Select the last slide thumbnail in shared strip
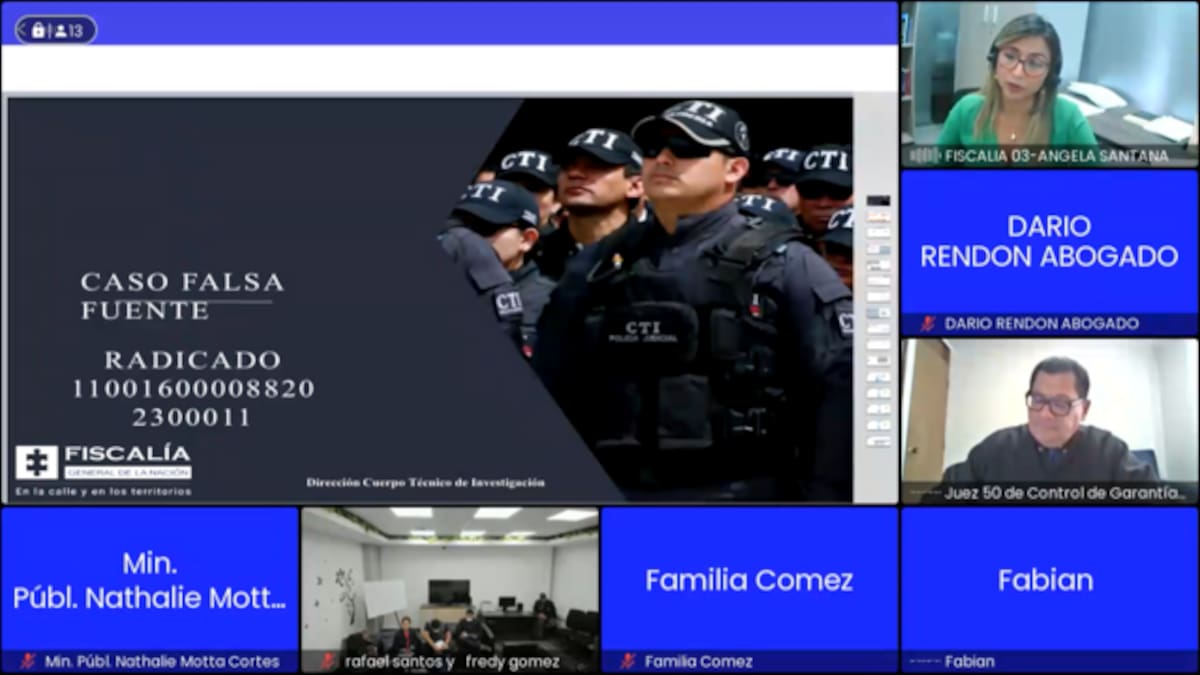Viewport: 1200px width, 675px height. 878,441
